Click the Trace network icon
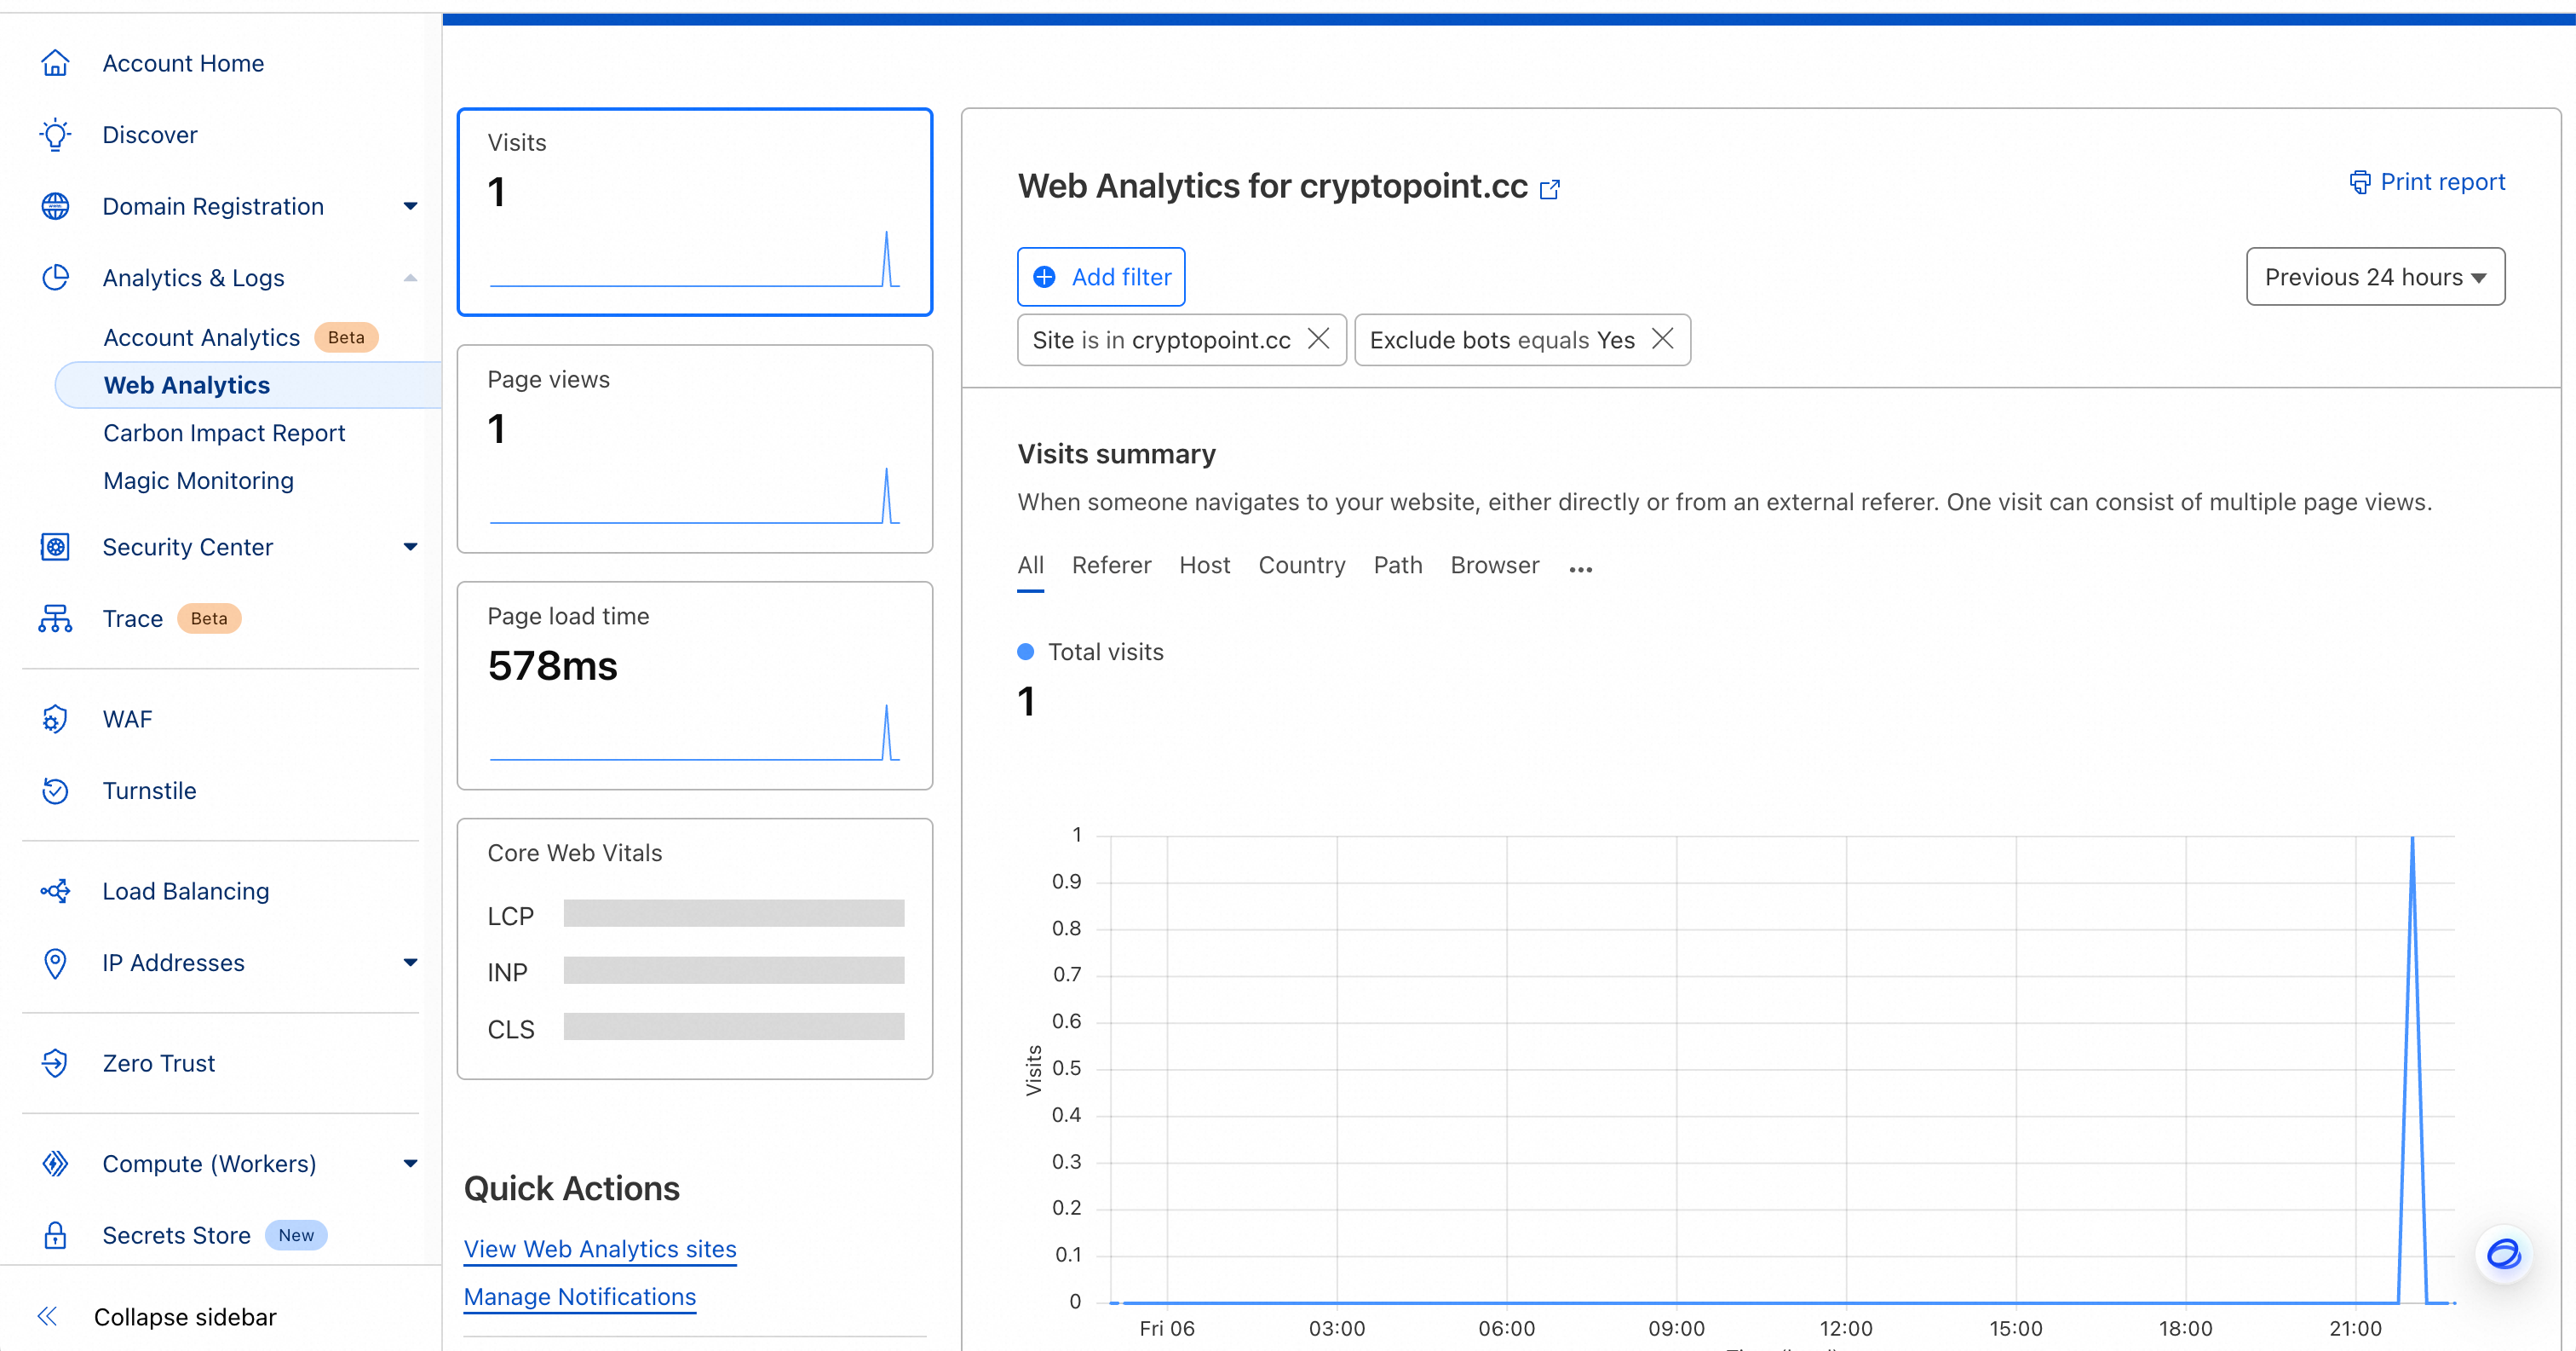2576x1351 pixels. tap(55, 619)
